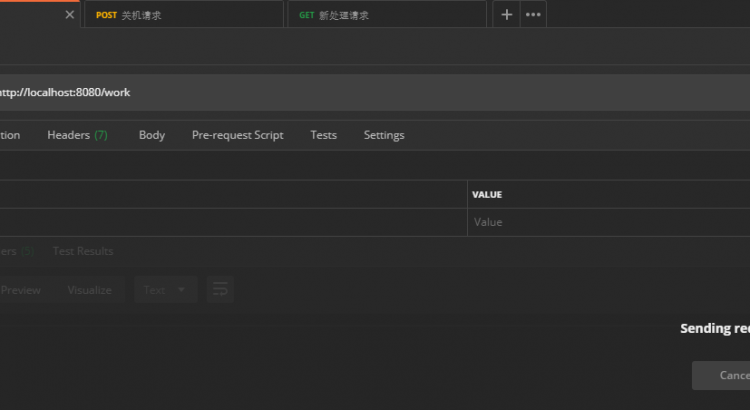Open the Headers (7) request tab
This screenshot has width=750, height=410.
tap(77, 135)
